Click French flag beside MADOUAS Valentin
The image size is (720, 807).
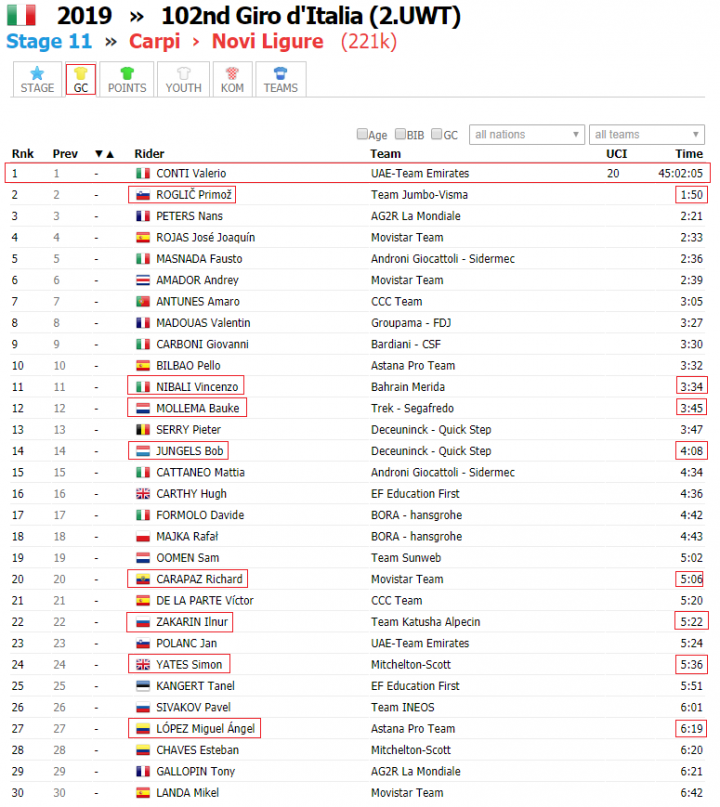click(143, 323)
